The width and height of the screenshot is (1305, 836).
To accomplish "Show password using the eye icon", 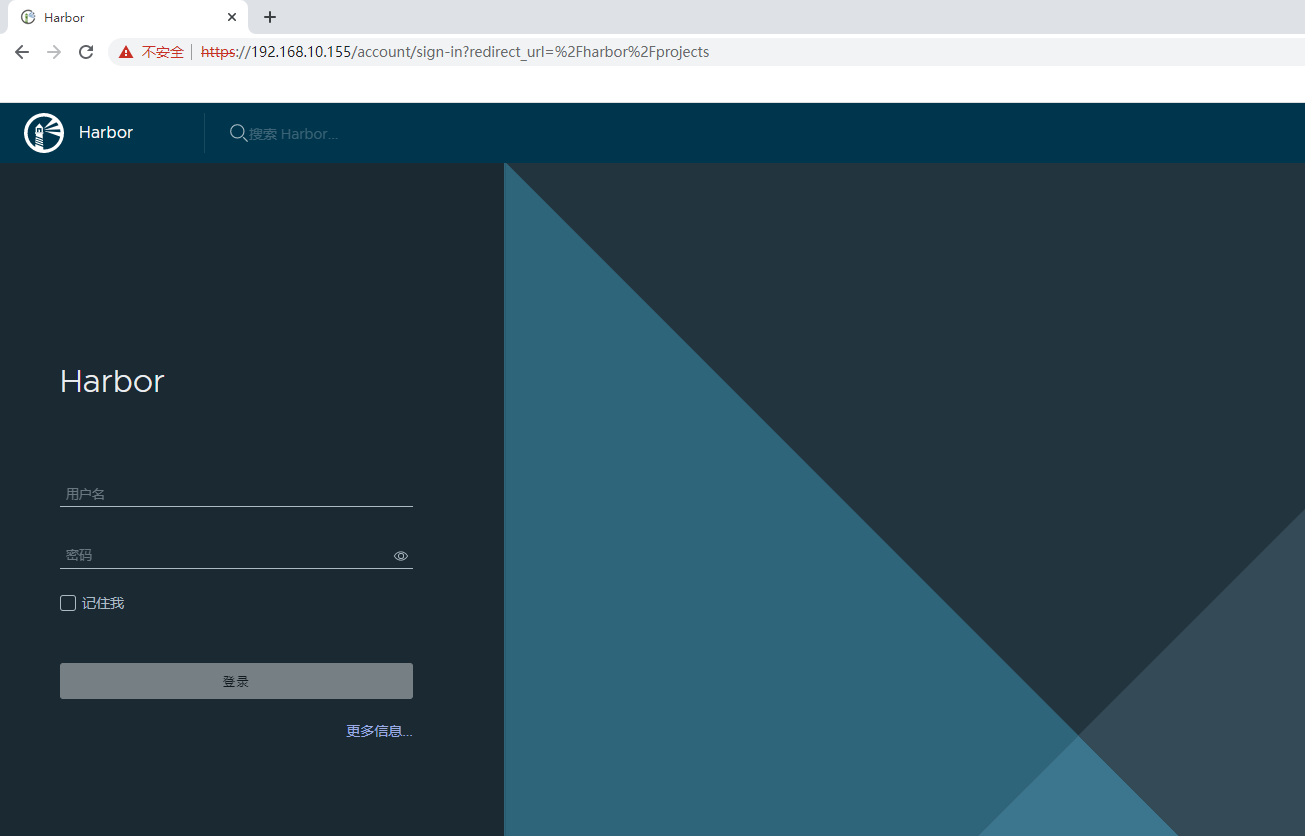I will click(401, 556).
